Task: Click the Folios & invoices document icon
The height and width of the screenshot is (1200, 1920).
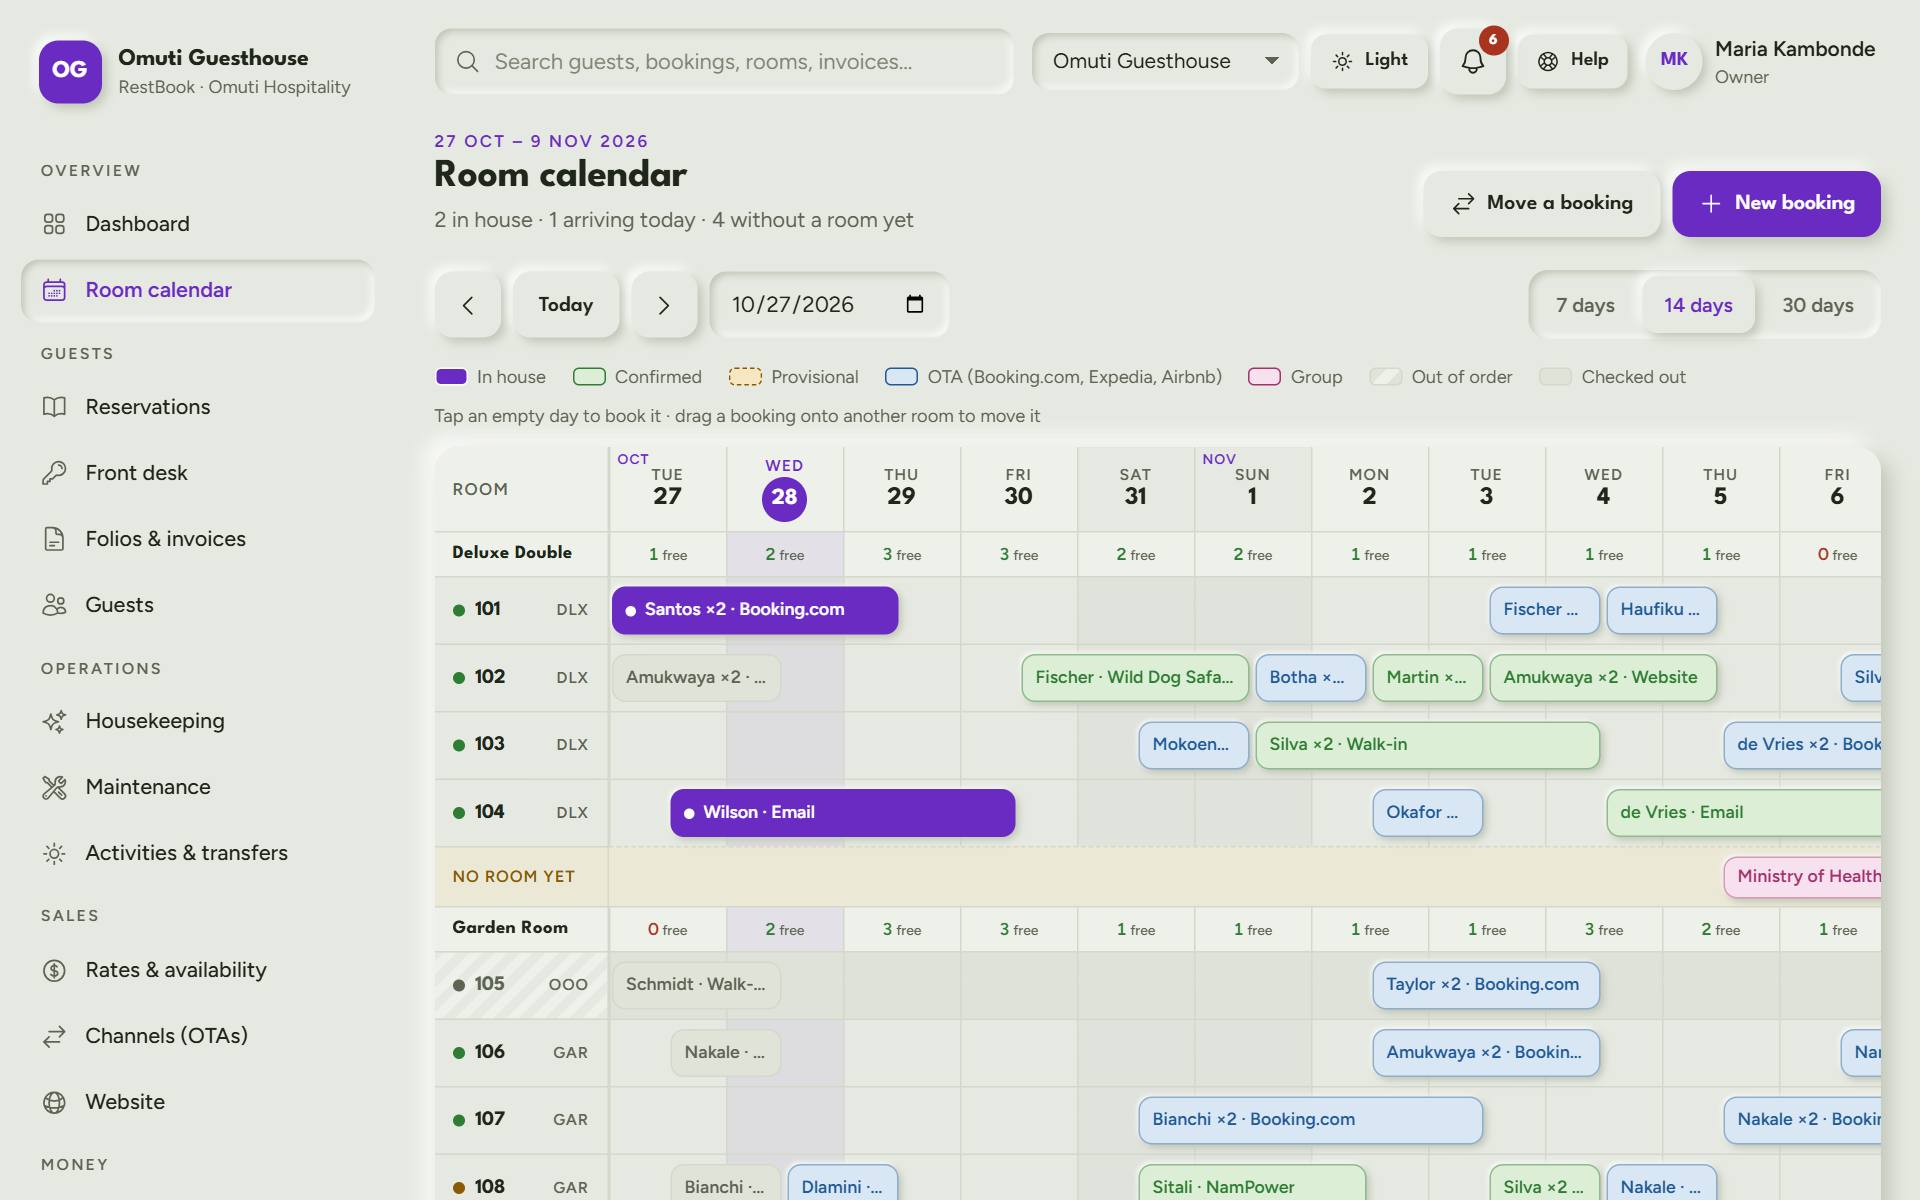Action: [54, 539]
